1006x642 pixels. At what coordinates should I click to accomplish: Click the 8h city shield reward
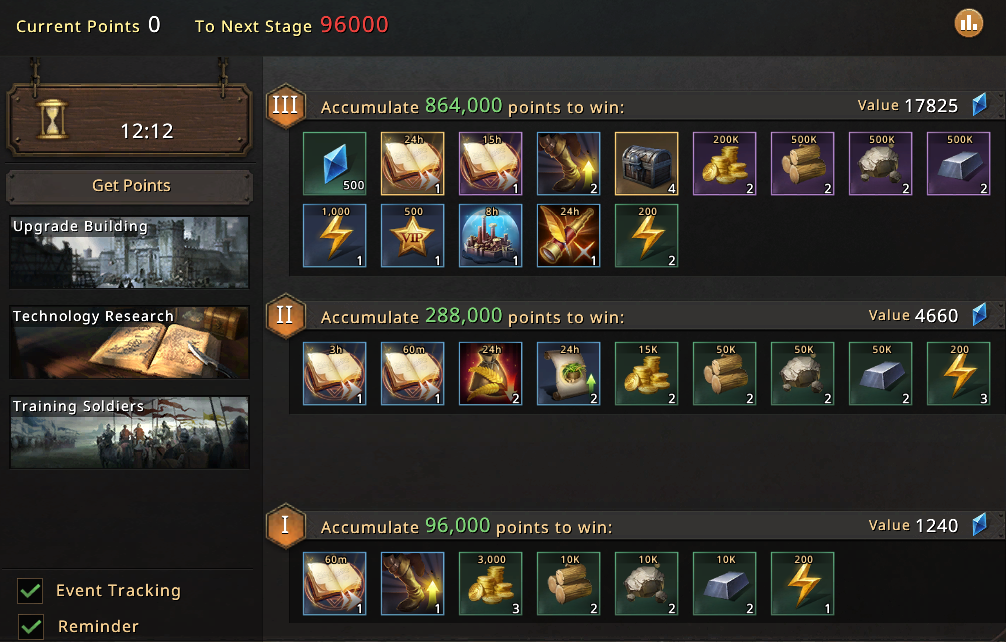[490, 235]
